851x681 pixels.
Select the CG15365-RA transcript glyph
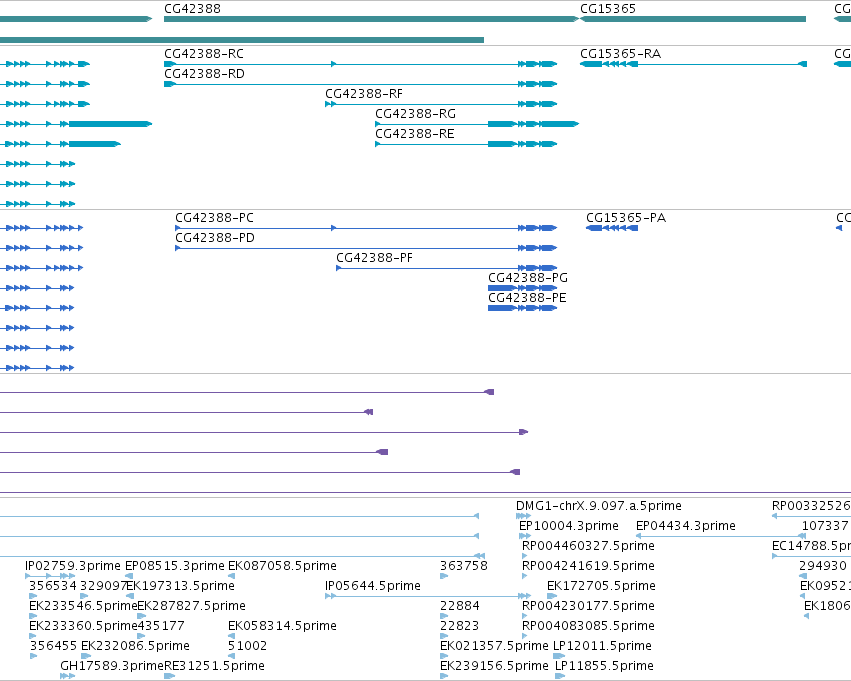pos(693,64)
